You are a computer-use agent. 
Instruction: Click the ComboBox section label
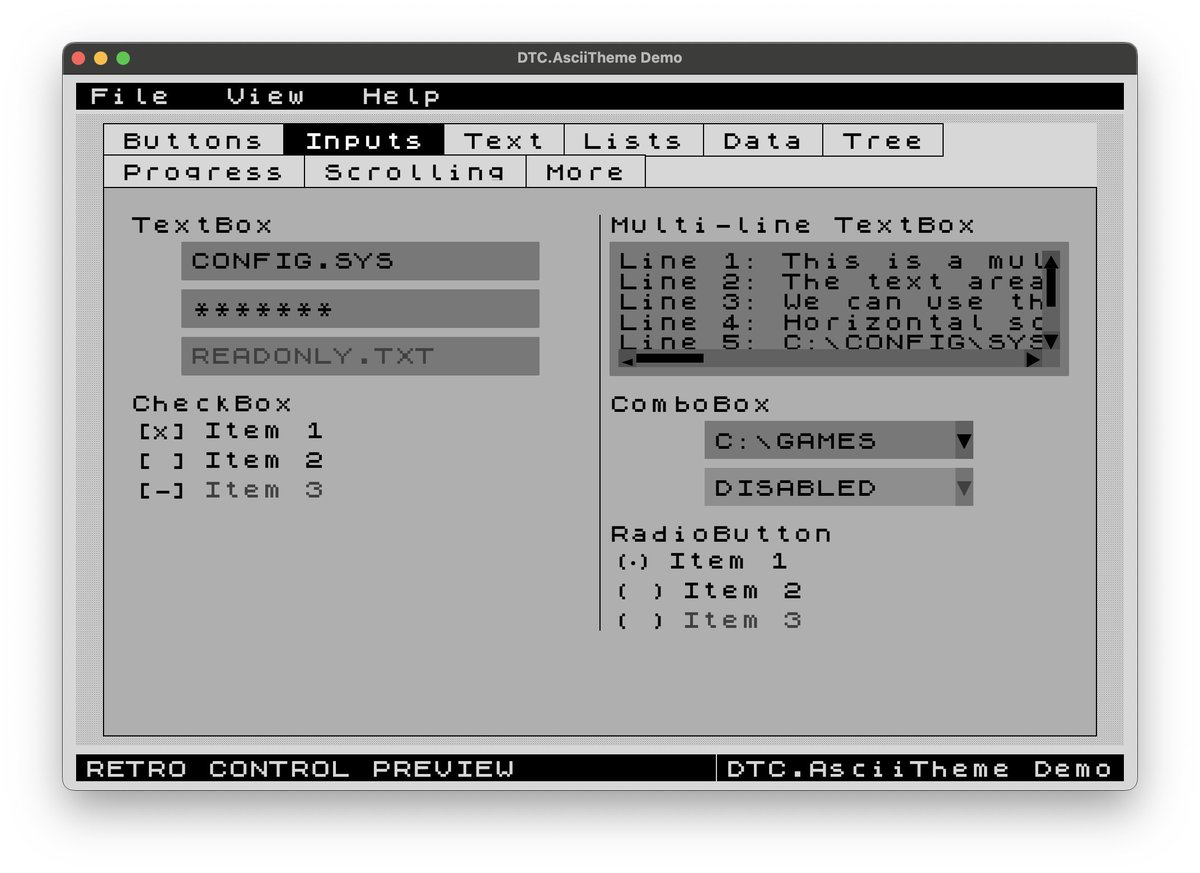690,404
